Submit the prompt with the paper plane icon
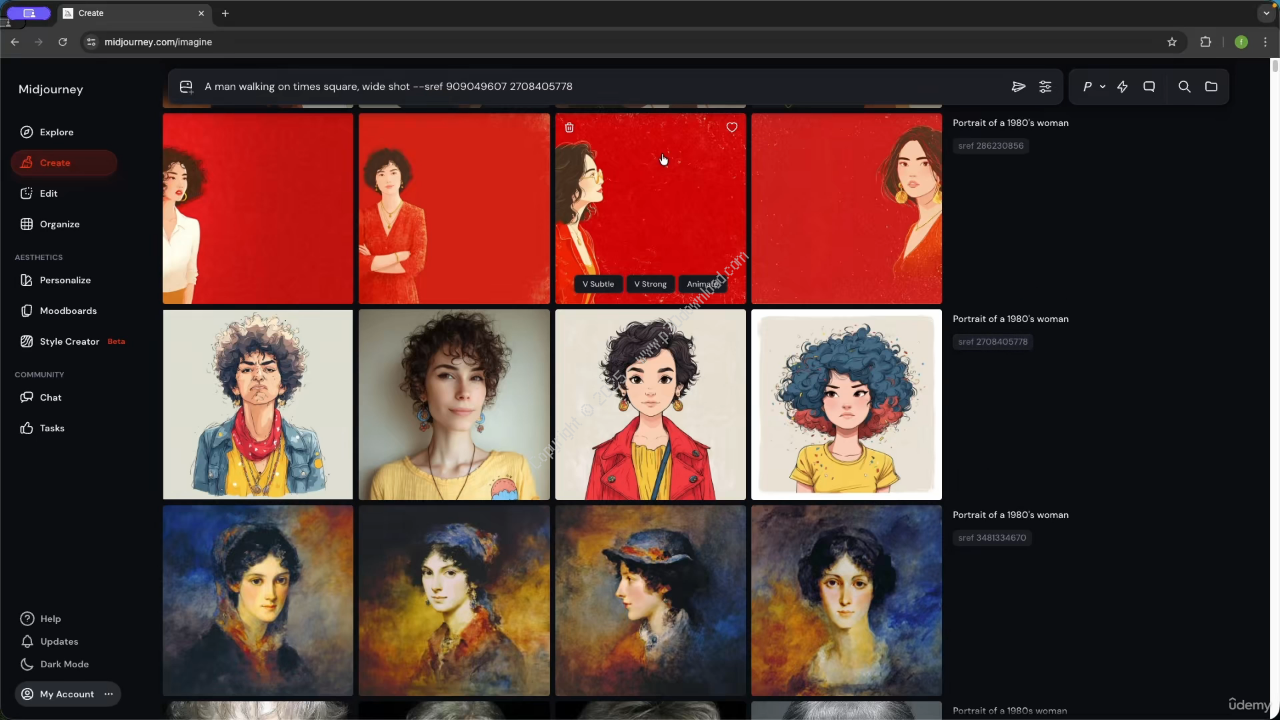Image resolution: width=1280 pixels, height=720 pixels. click(1018, 87)
